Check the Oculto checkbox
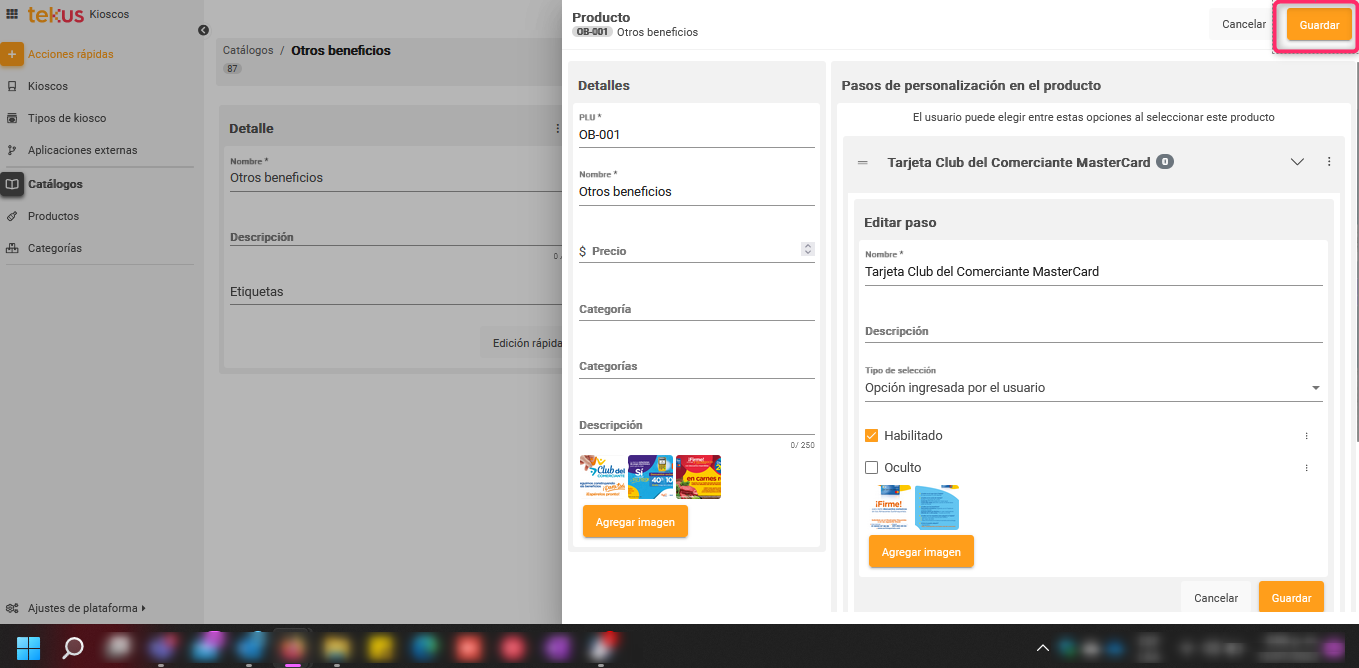 [x=871, y=468]
